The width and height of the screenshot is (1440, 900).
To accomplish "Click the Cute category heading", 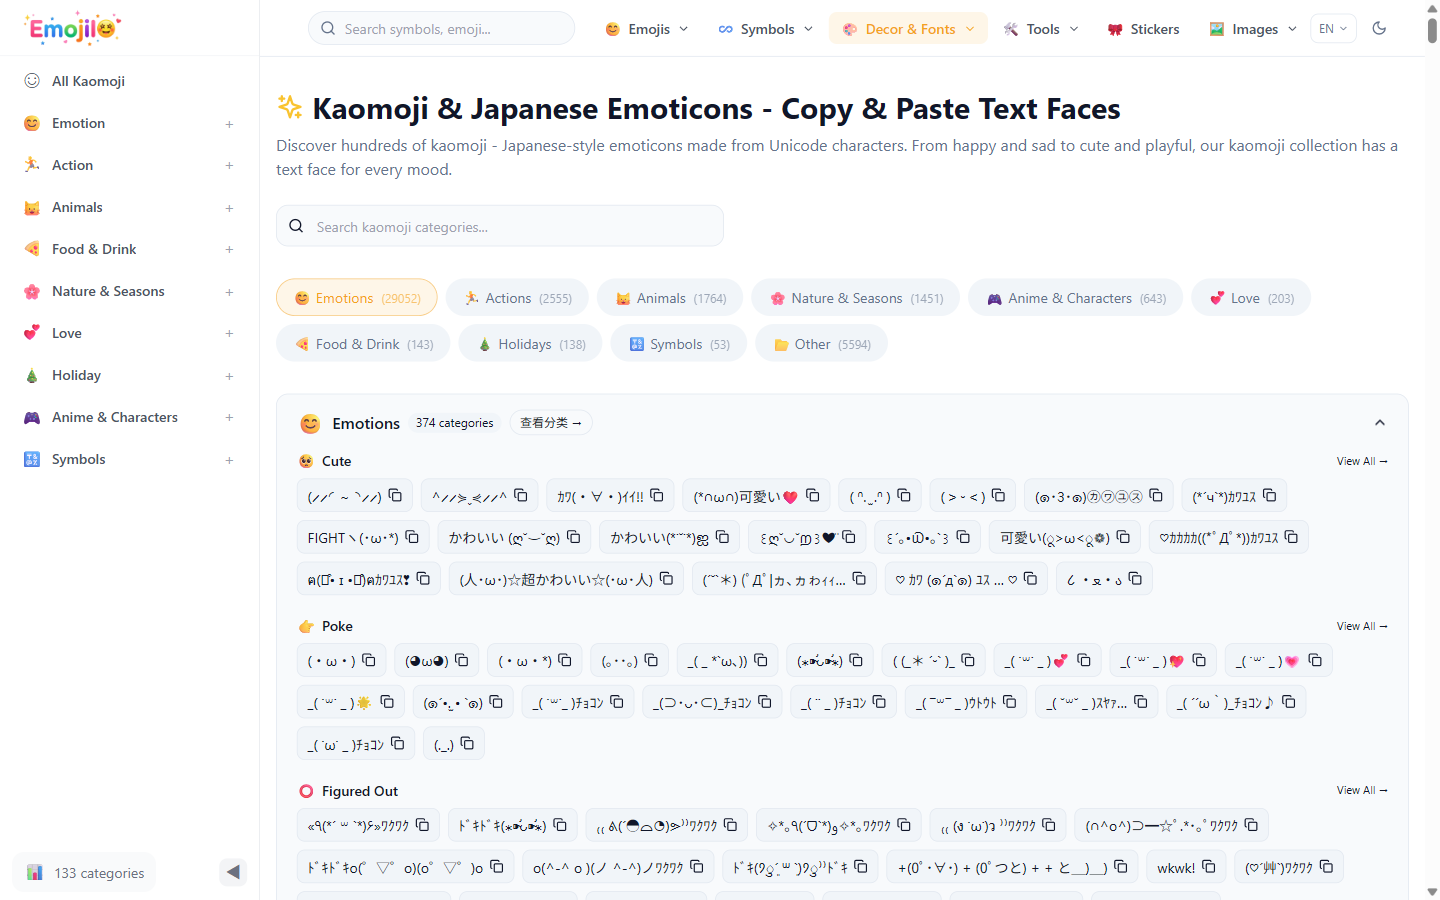I will 336,461.
